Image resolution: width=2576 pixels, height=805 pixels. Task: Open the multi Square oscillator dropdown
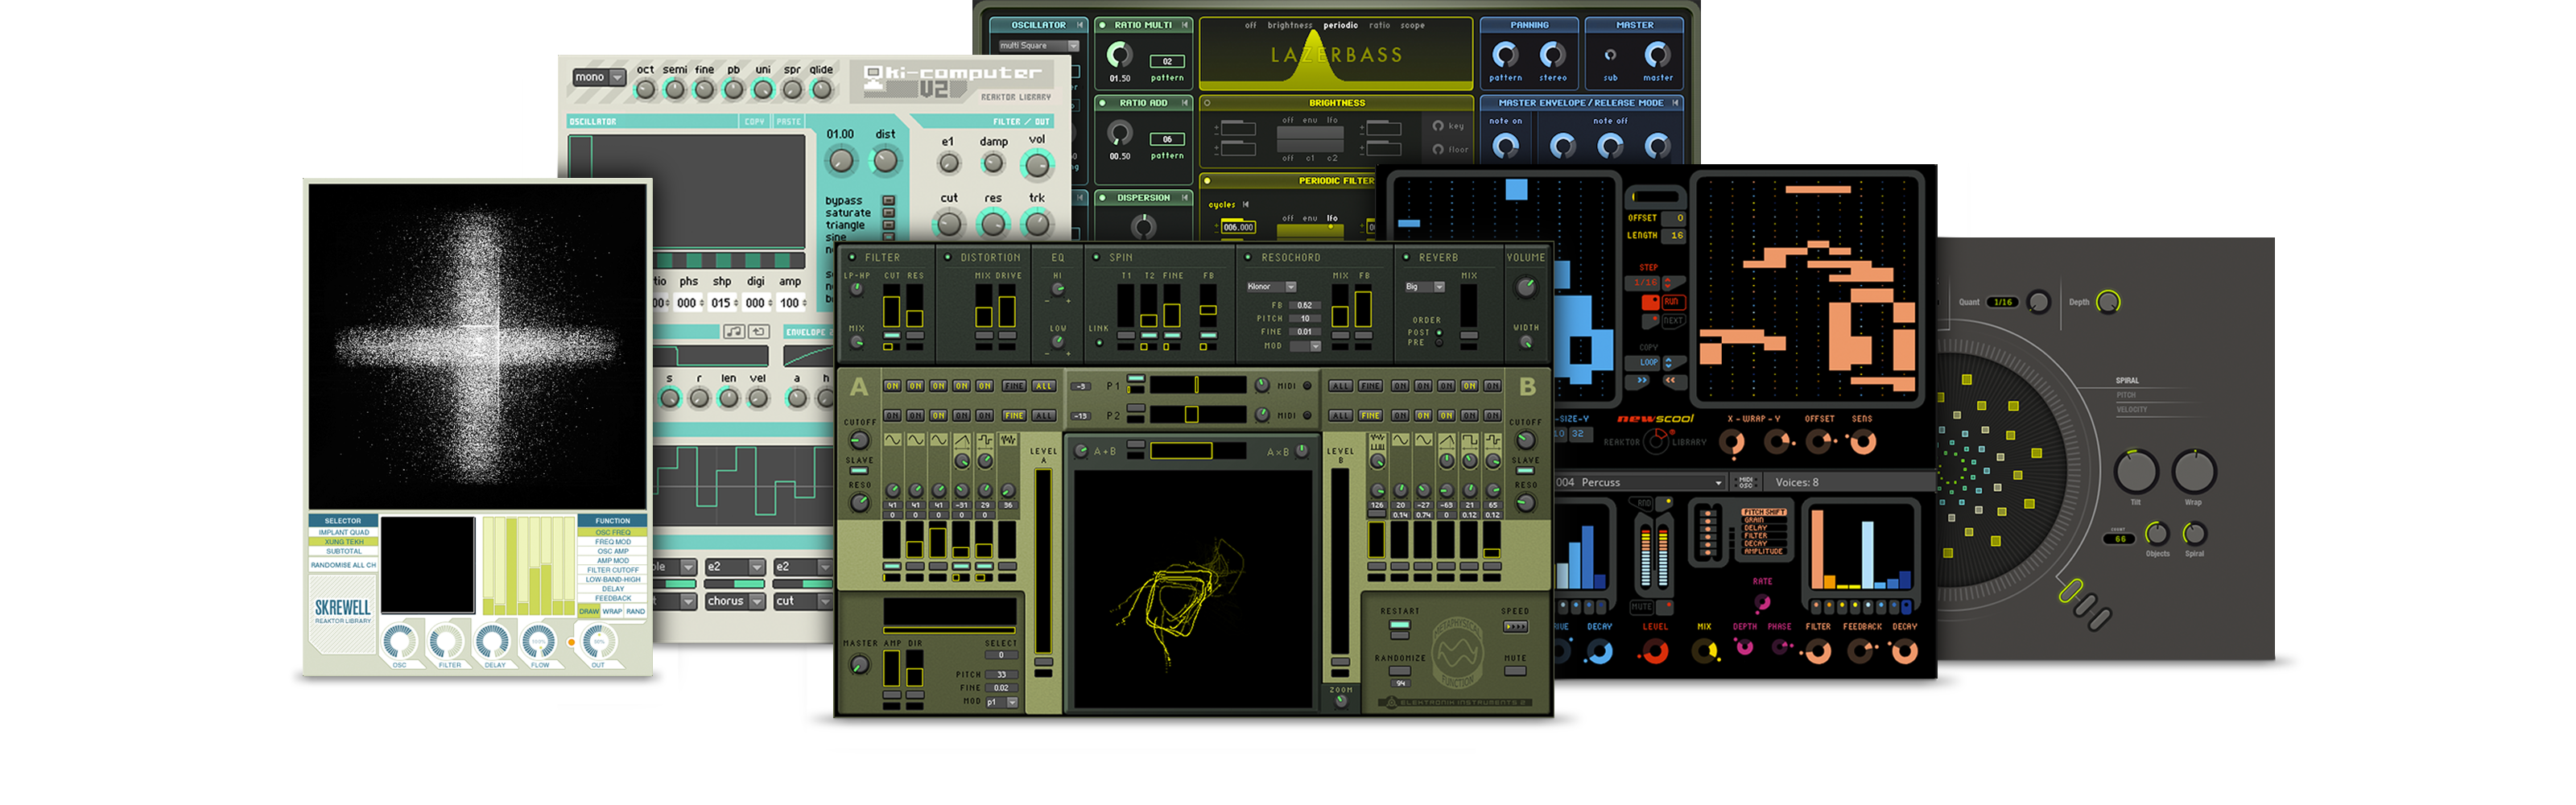coord(1039,46)
